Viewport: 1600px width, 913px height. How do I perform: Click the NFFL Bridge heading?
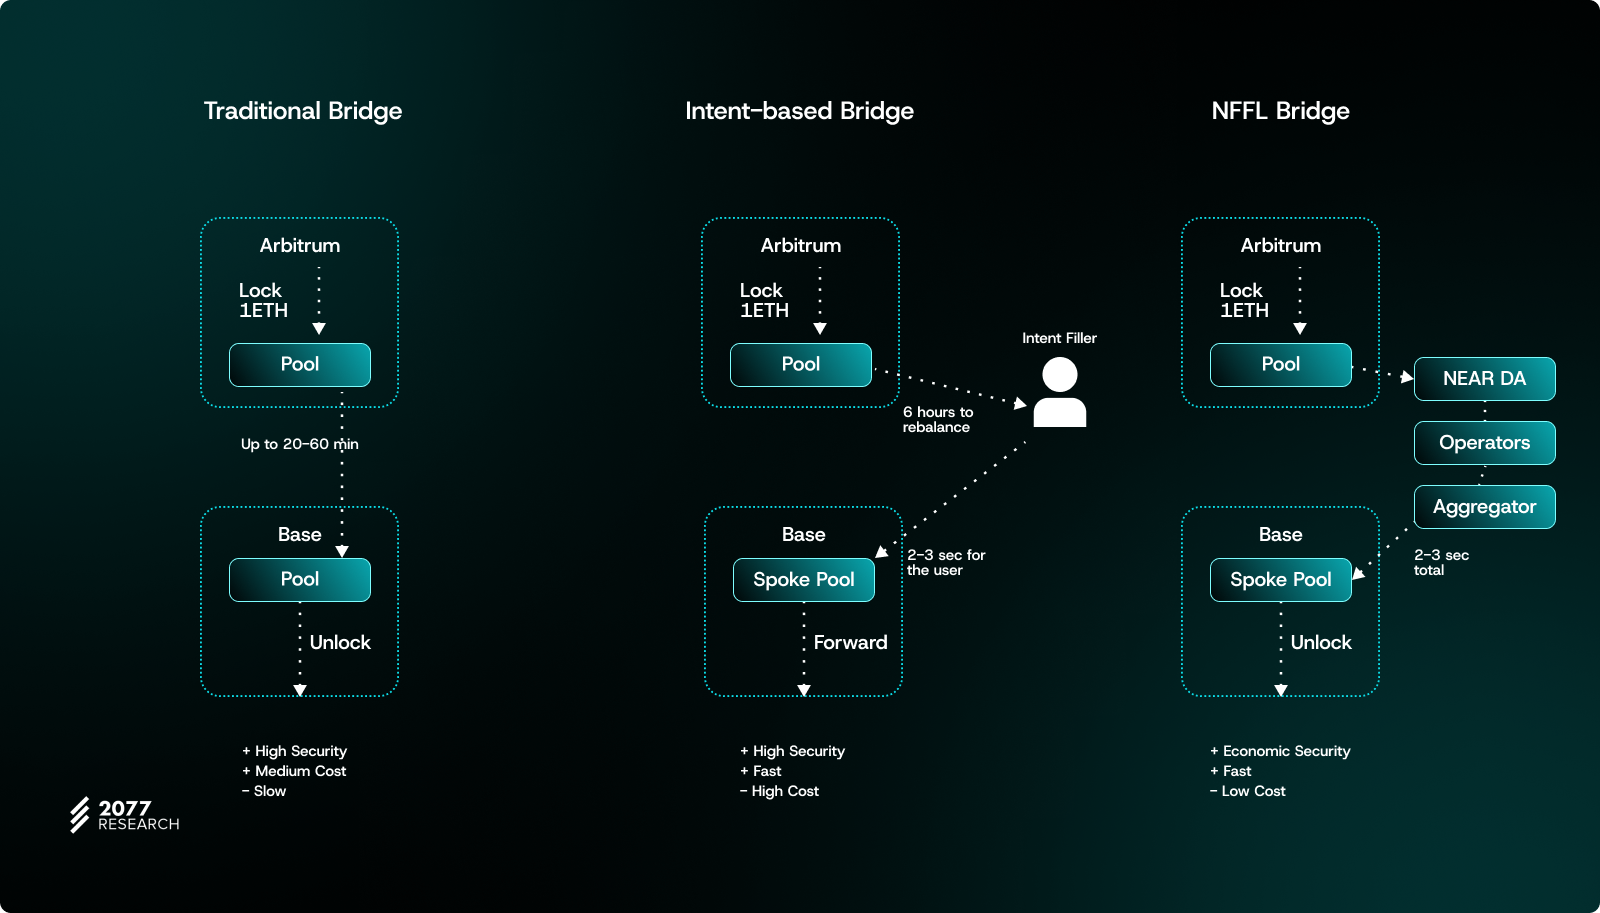pyautogui.click(x=1280, y=111)
